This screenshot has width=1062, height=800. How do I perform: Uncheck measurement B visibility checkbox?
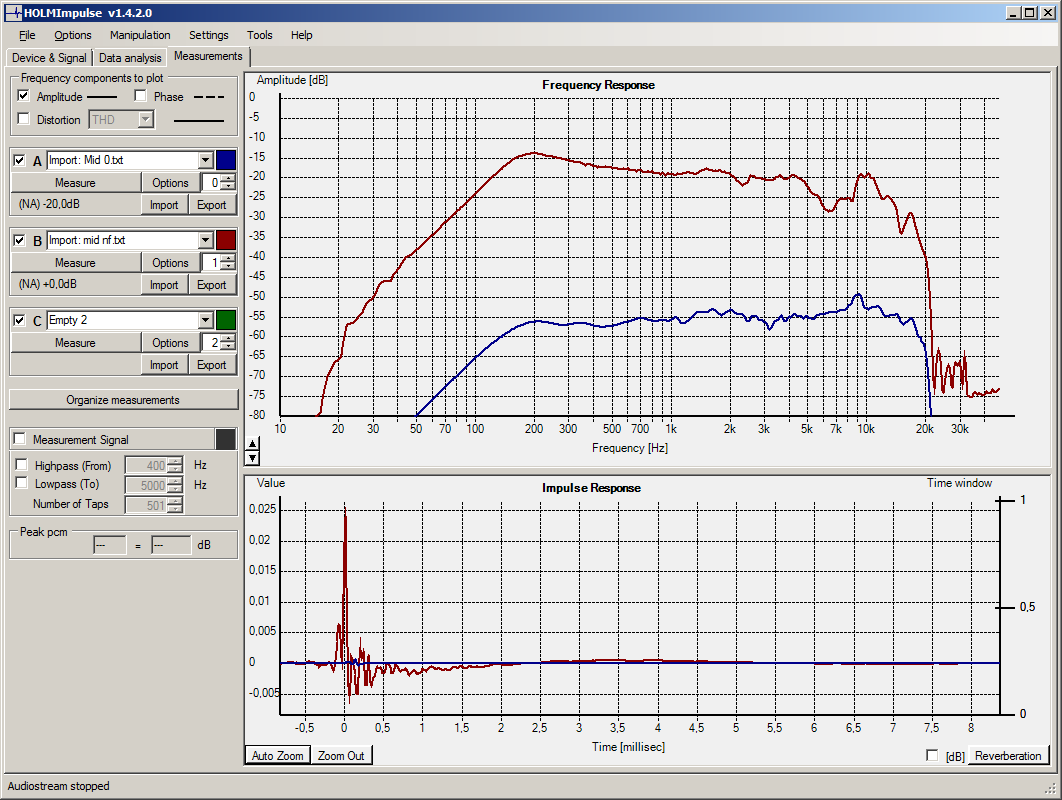20,240
